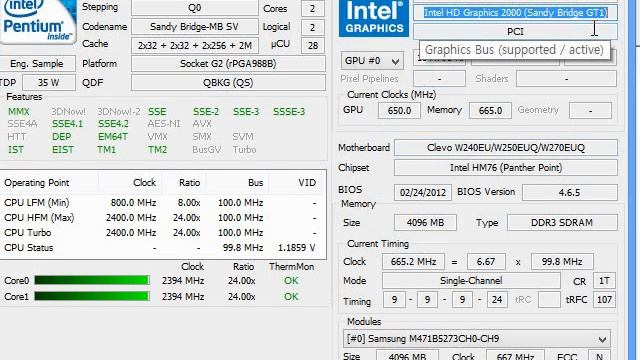Click the PCI graphics bus field

coord(516,31)
